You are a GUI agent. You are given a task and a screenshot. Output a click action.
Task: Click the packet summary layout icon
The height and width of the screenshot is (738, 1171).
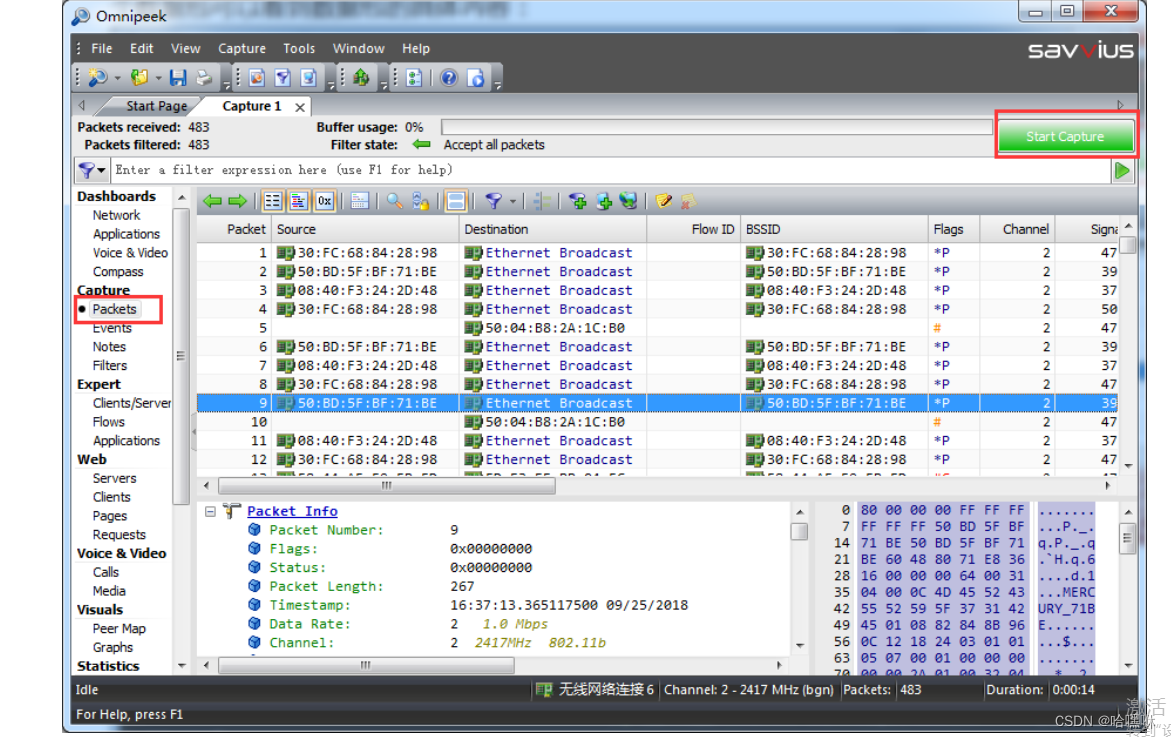click(360, 201)
